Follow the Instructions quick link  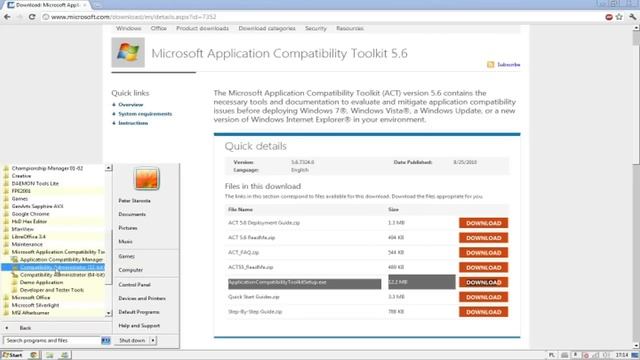tap(133, 123)
